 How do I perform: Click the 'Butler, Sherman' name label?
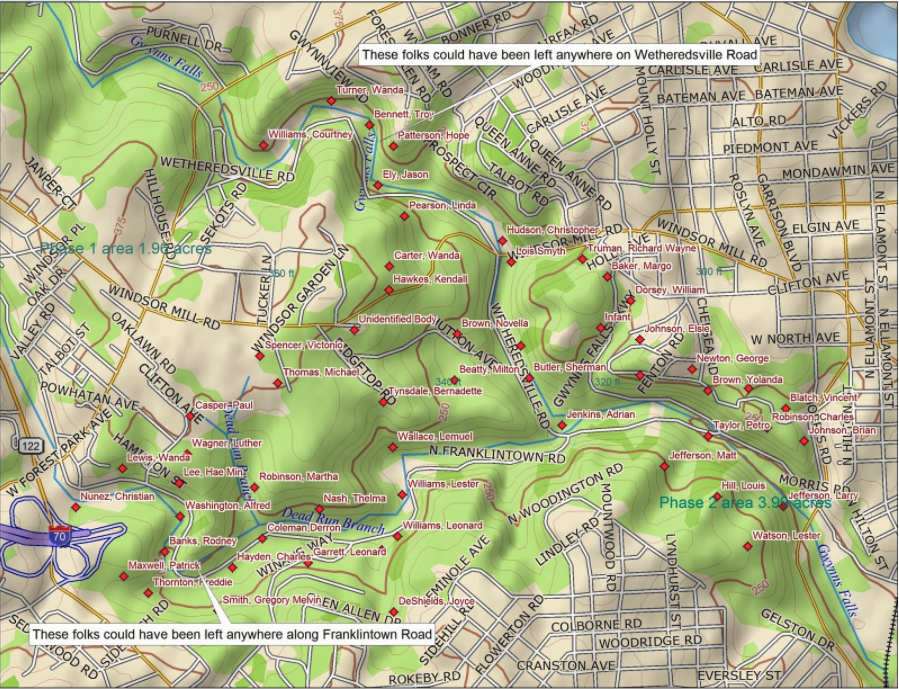569,367
